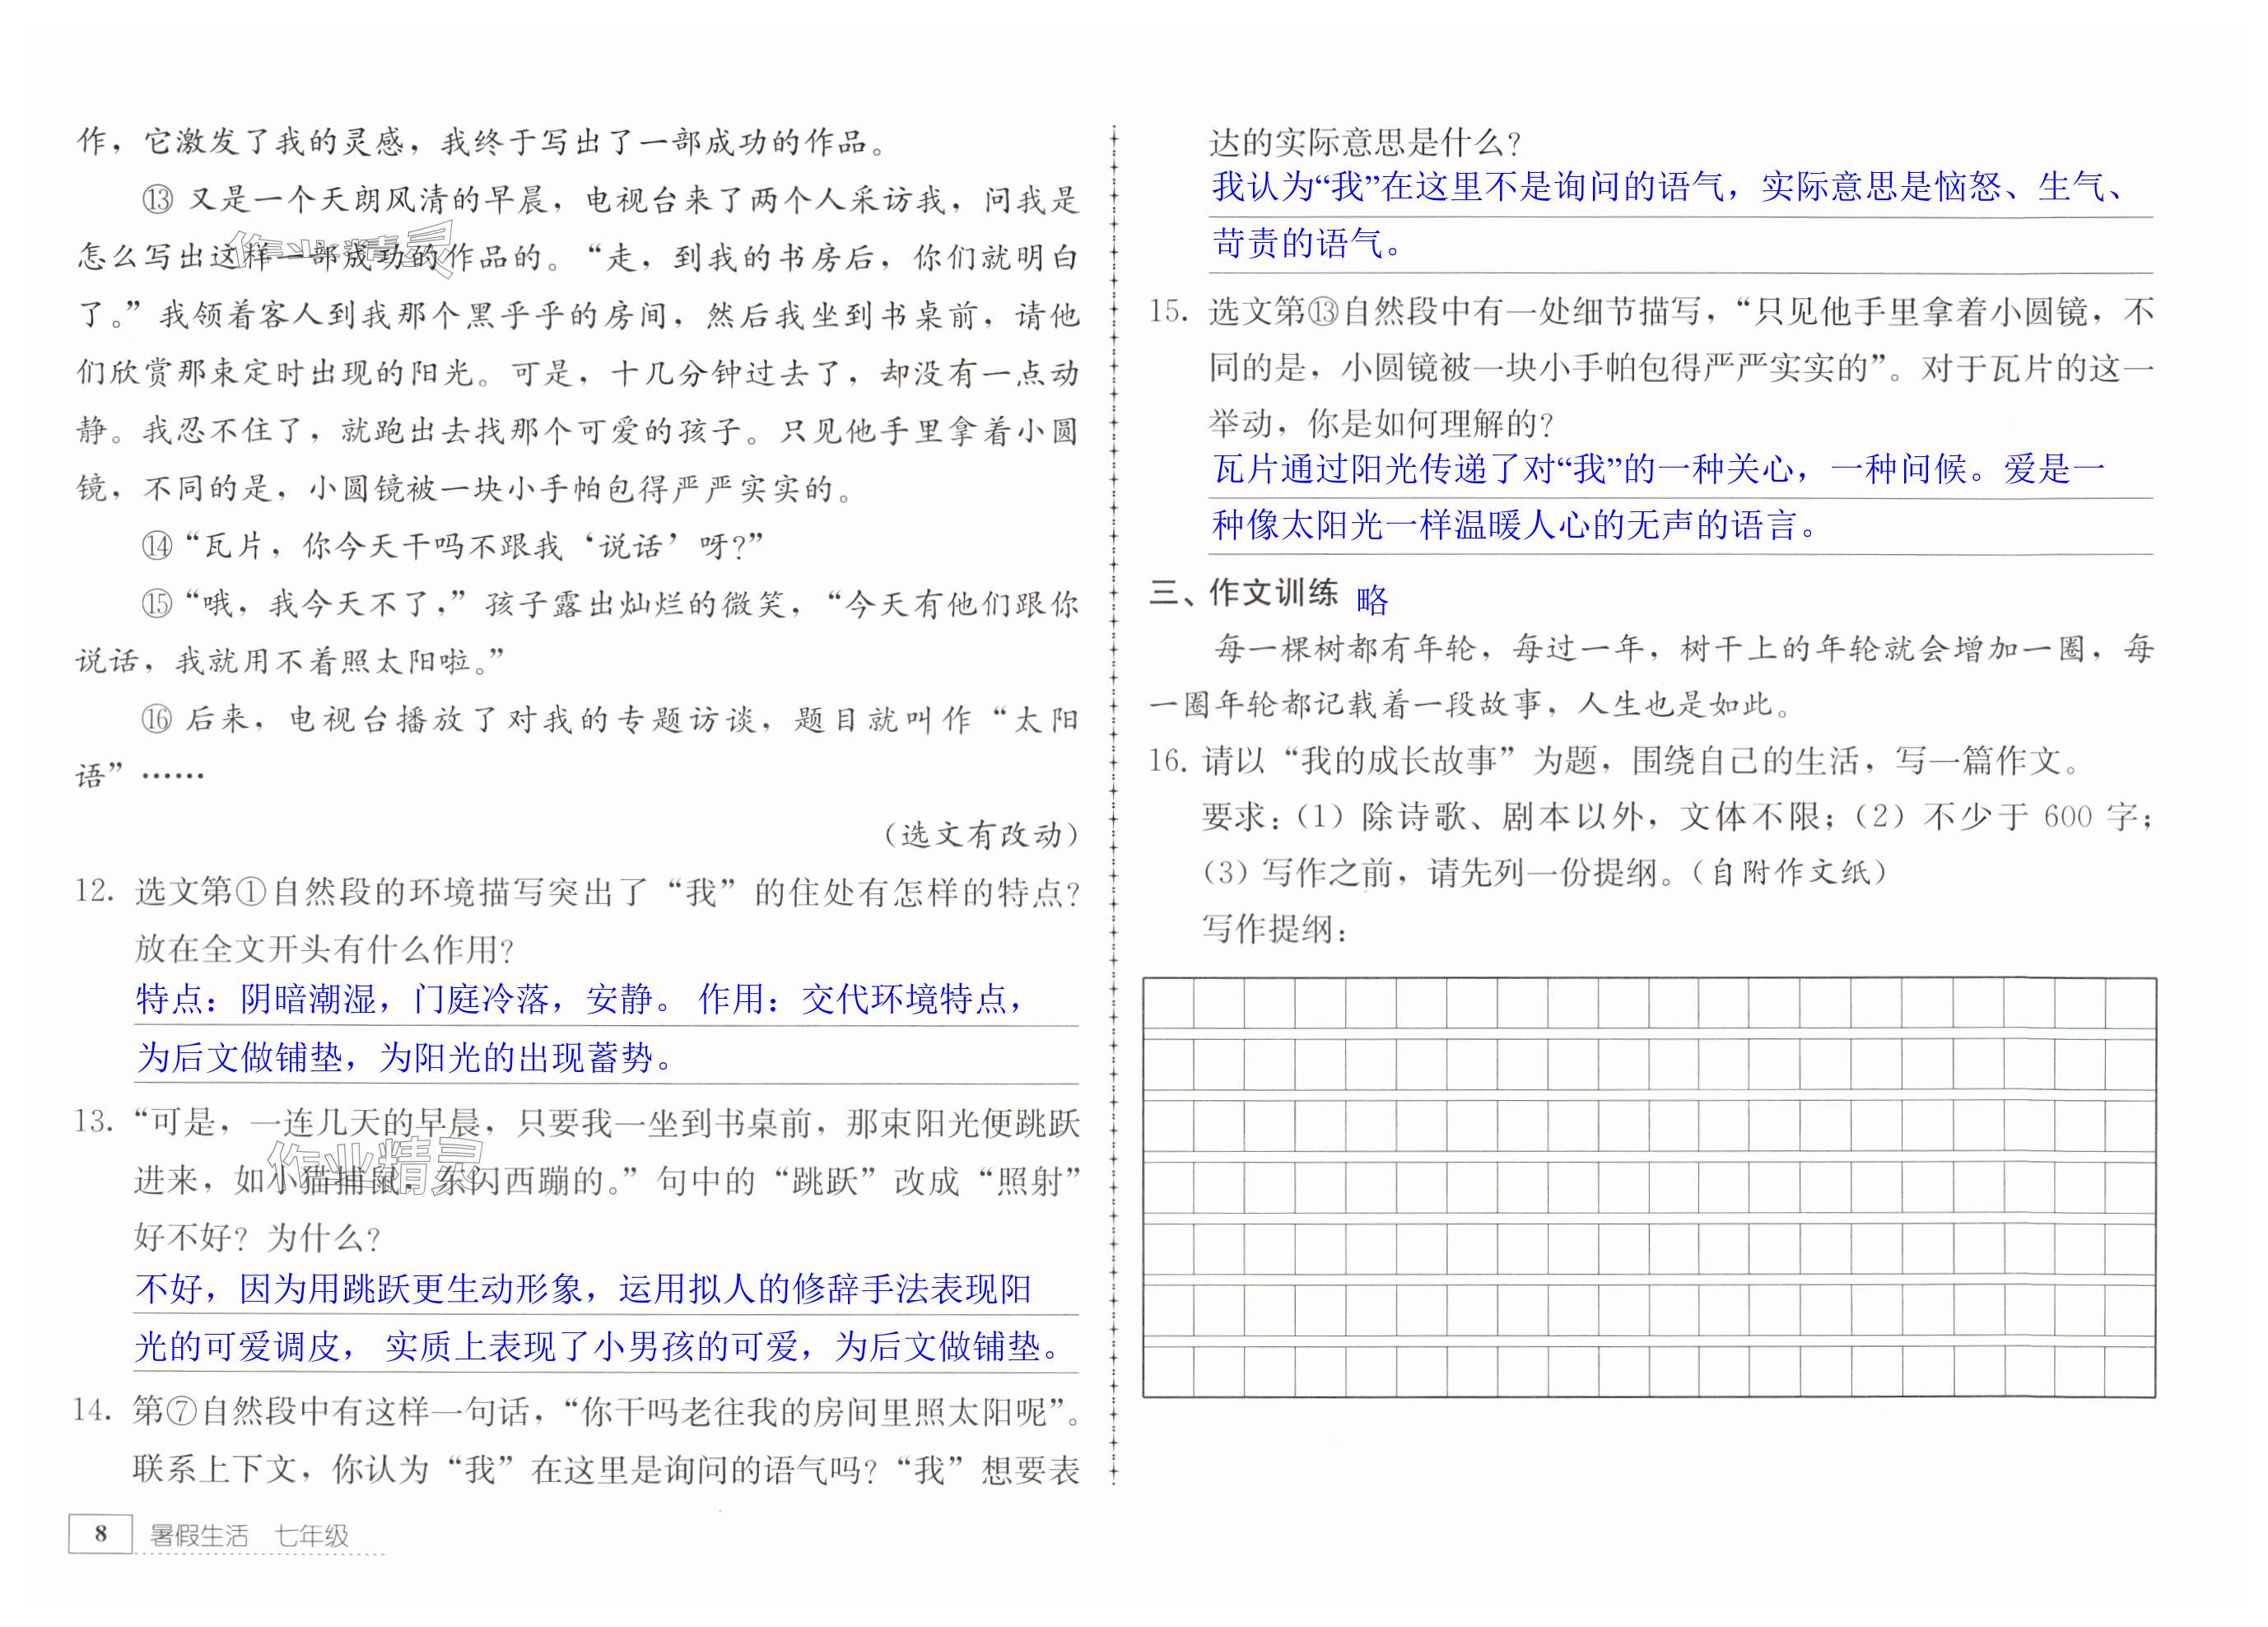Click the top-left cell of the writing grid
2268x1627 pixels.
1168,1003
